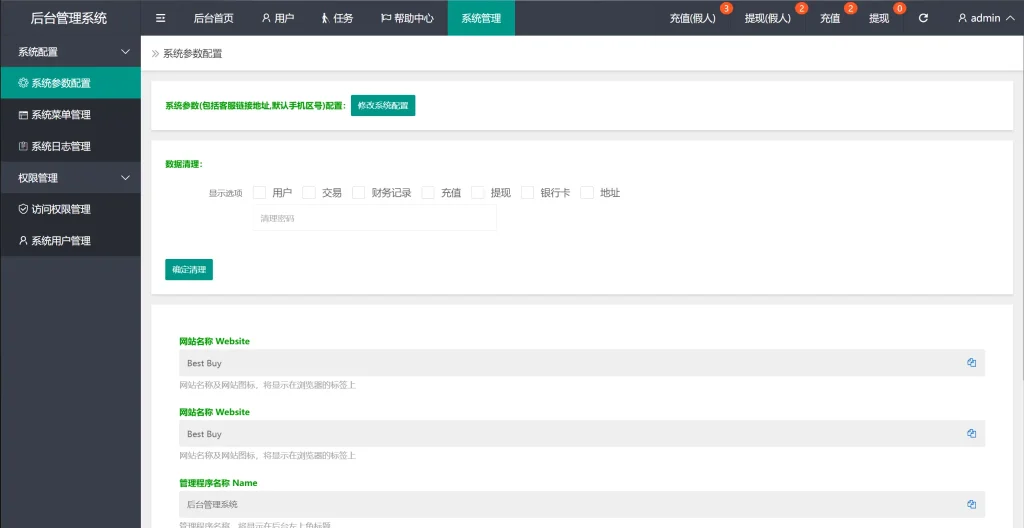
Task: Check the 用户 data cleanup checkbox
Action: [260, 193]
